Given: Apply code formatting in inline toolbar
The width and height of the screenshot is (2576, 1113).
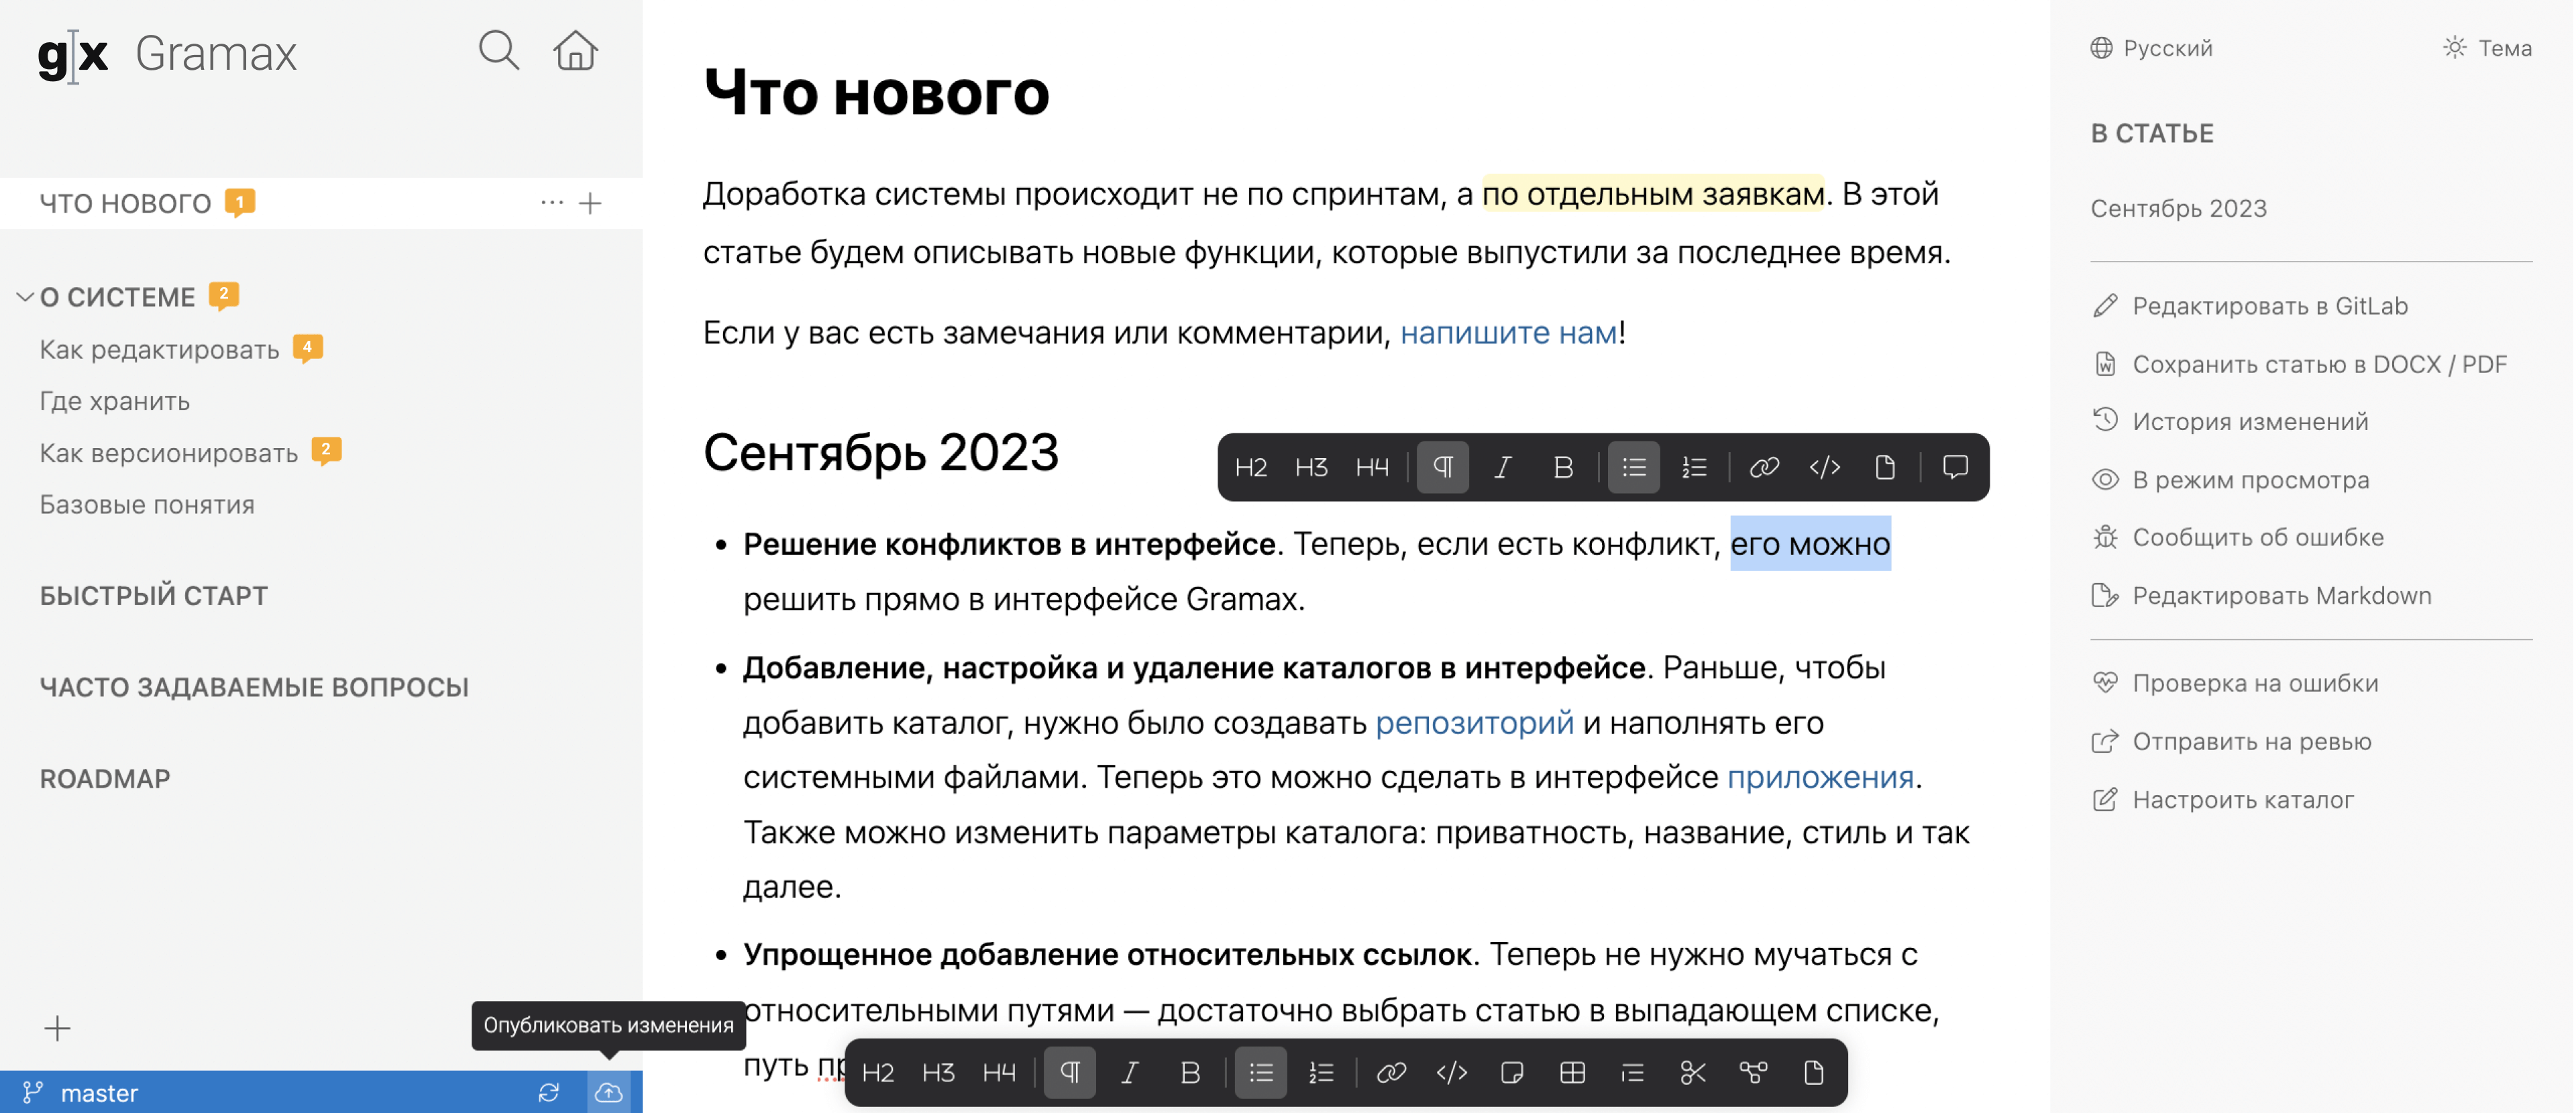Looking at the screenshot, I should click(1825, 467).
